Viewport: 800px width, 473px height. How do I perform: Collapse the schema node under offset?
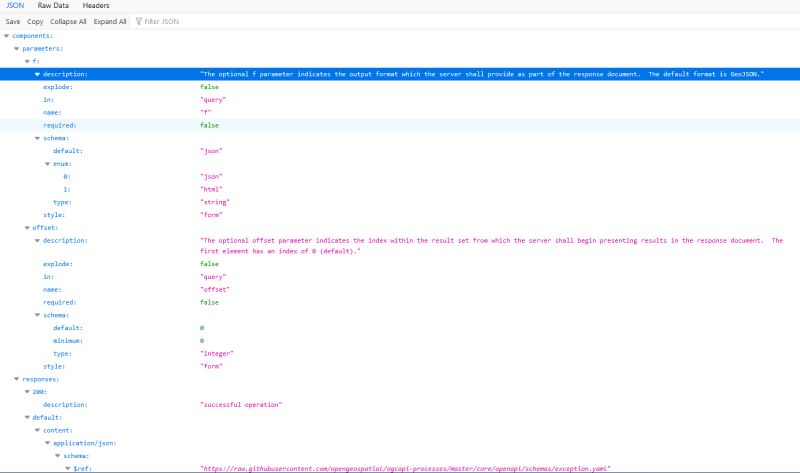tap(37, 315)
